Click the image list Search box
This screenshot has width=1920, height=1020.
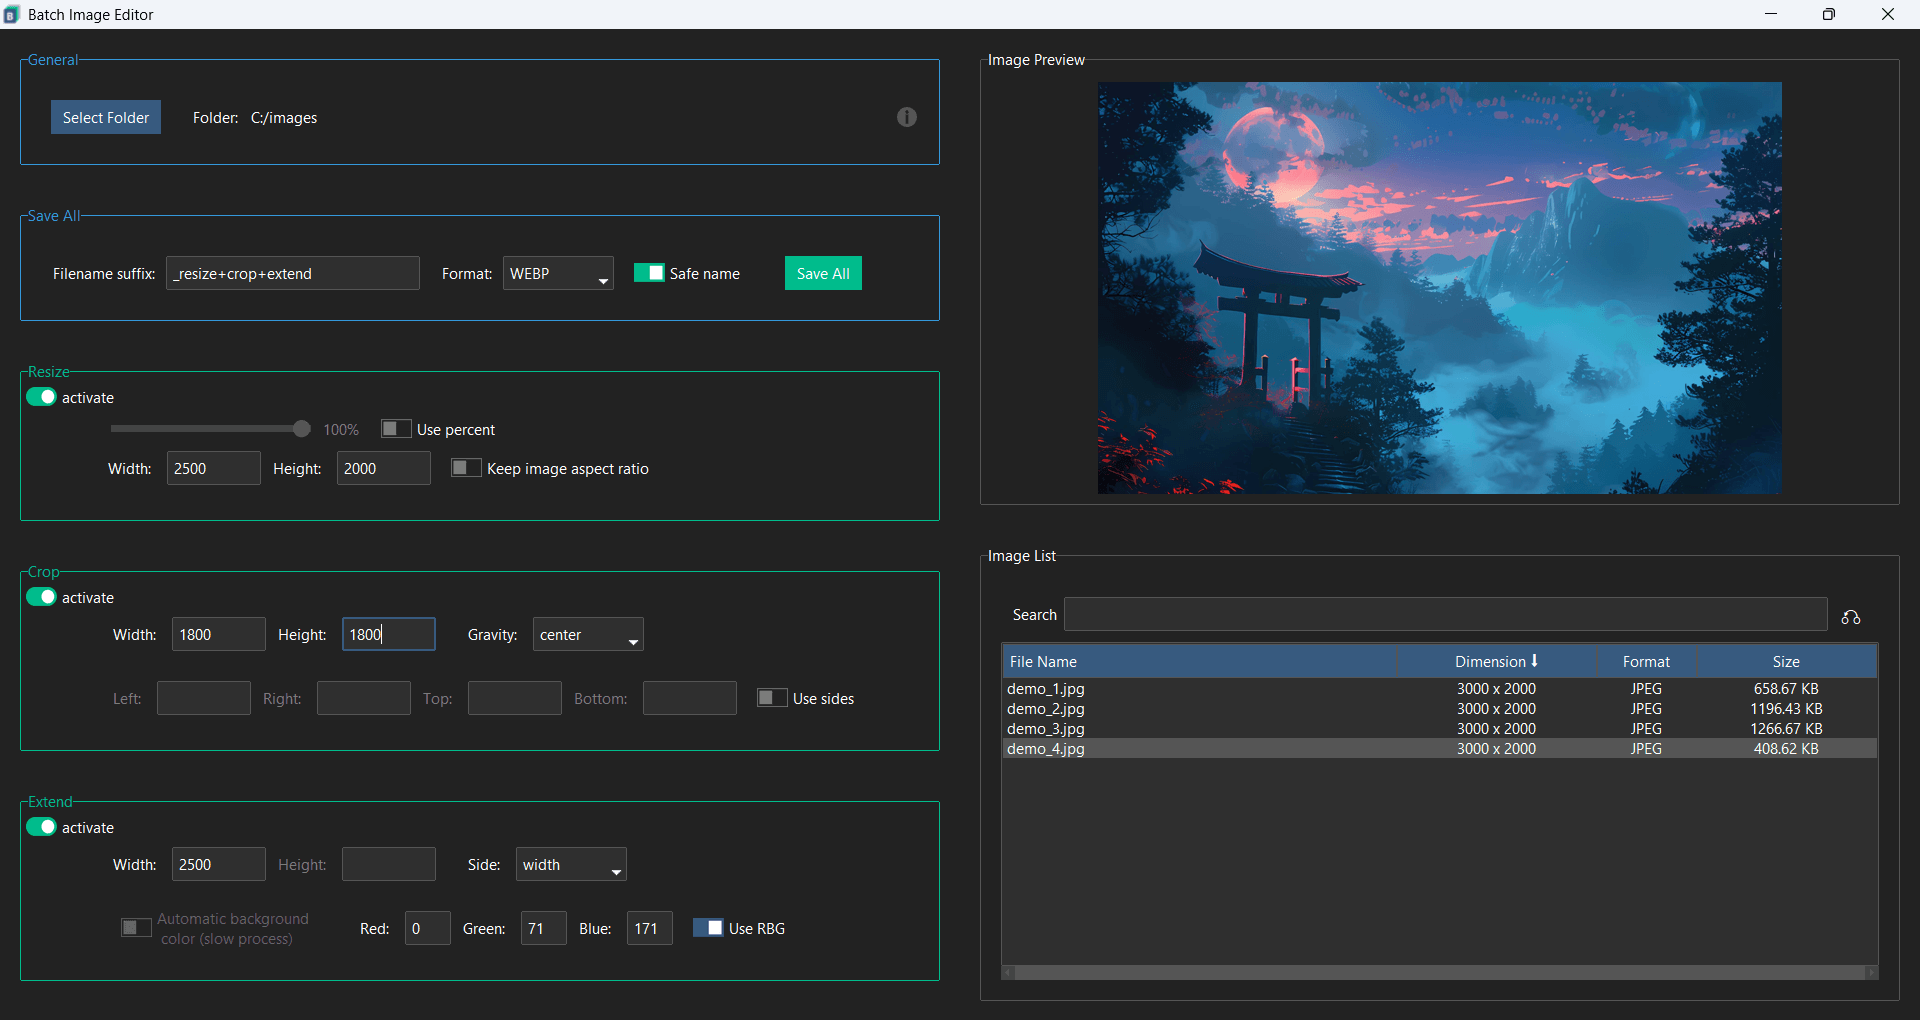1446,614
